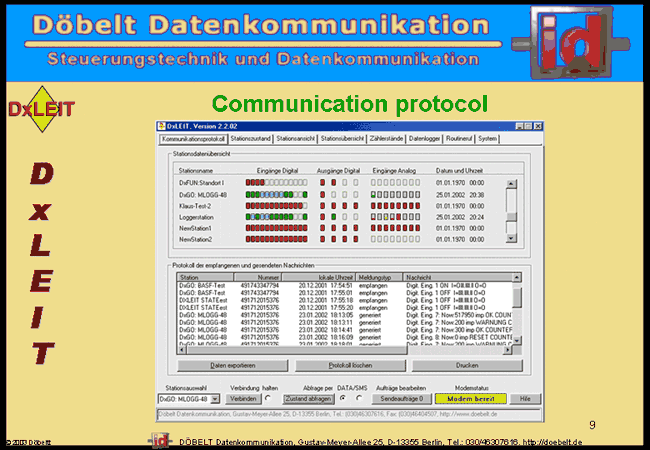Image resolution: width=650 pixels, height=450 pixels.
Task: Click digital outputs indicators of DxFUN:Standort I
Action: point(339,183)
